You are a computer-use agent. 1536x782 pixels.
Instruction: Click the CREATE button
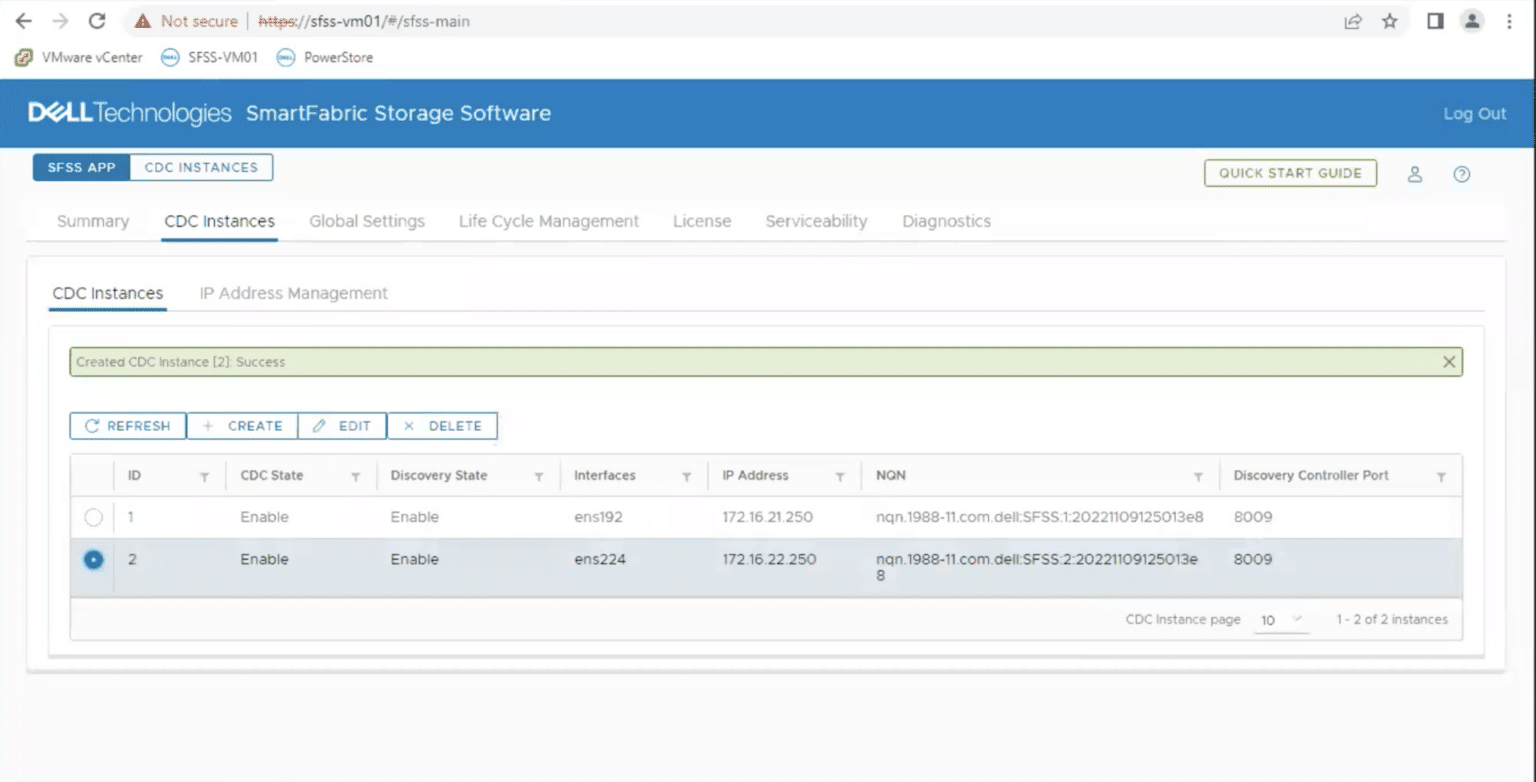(x=242, y=426)
